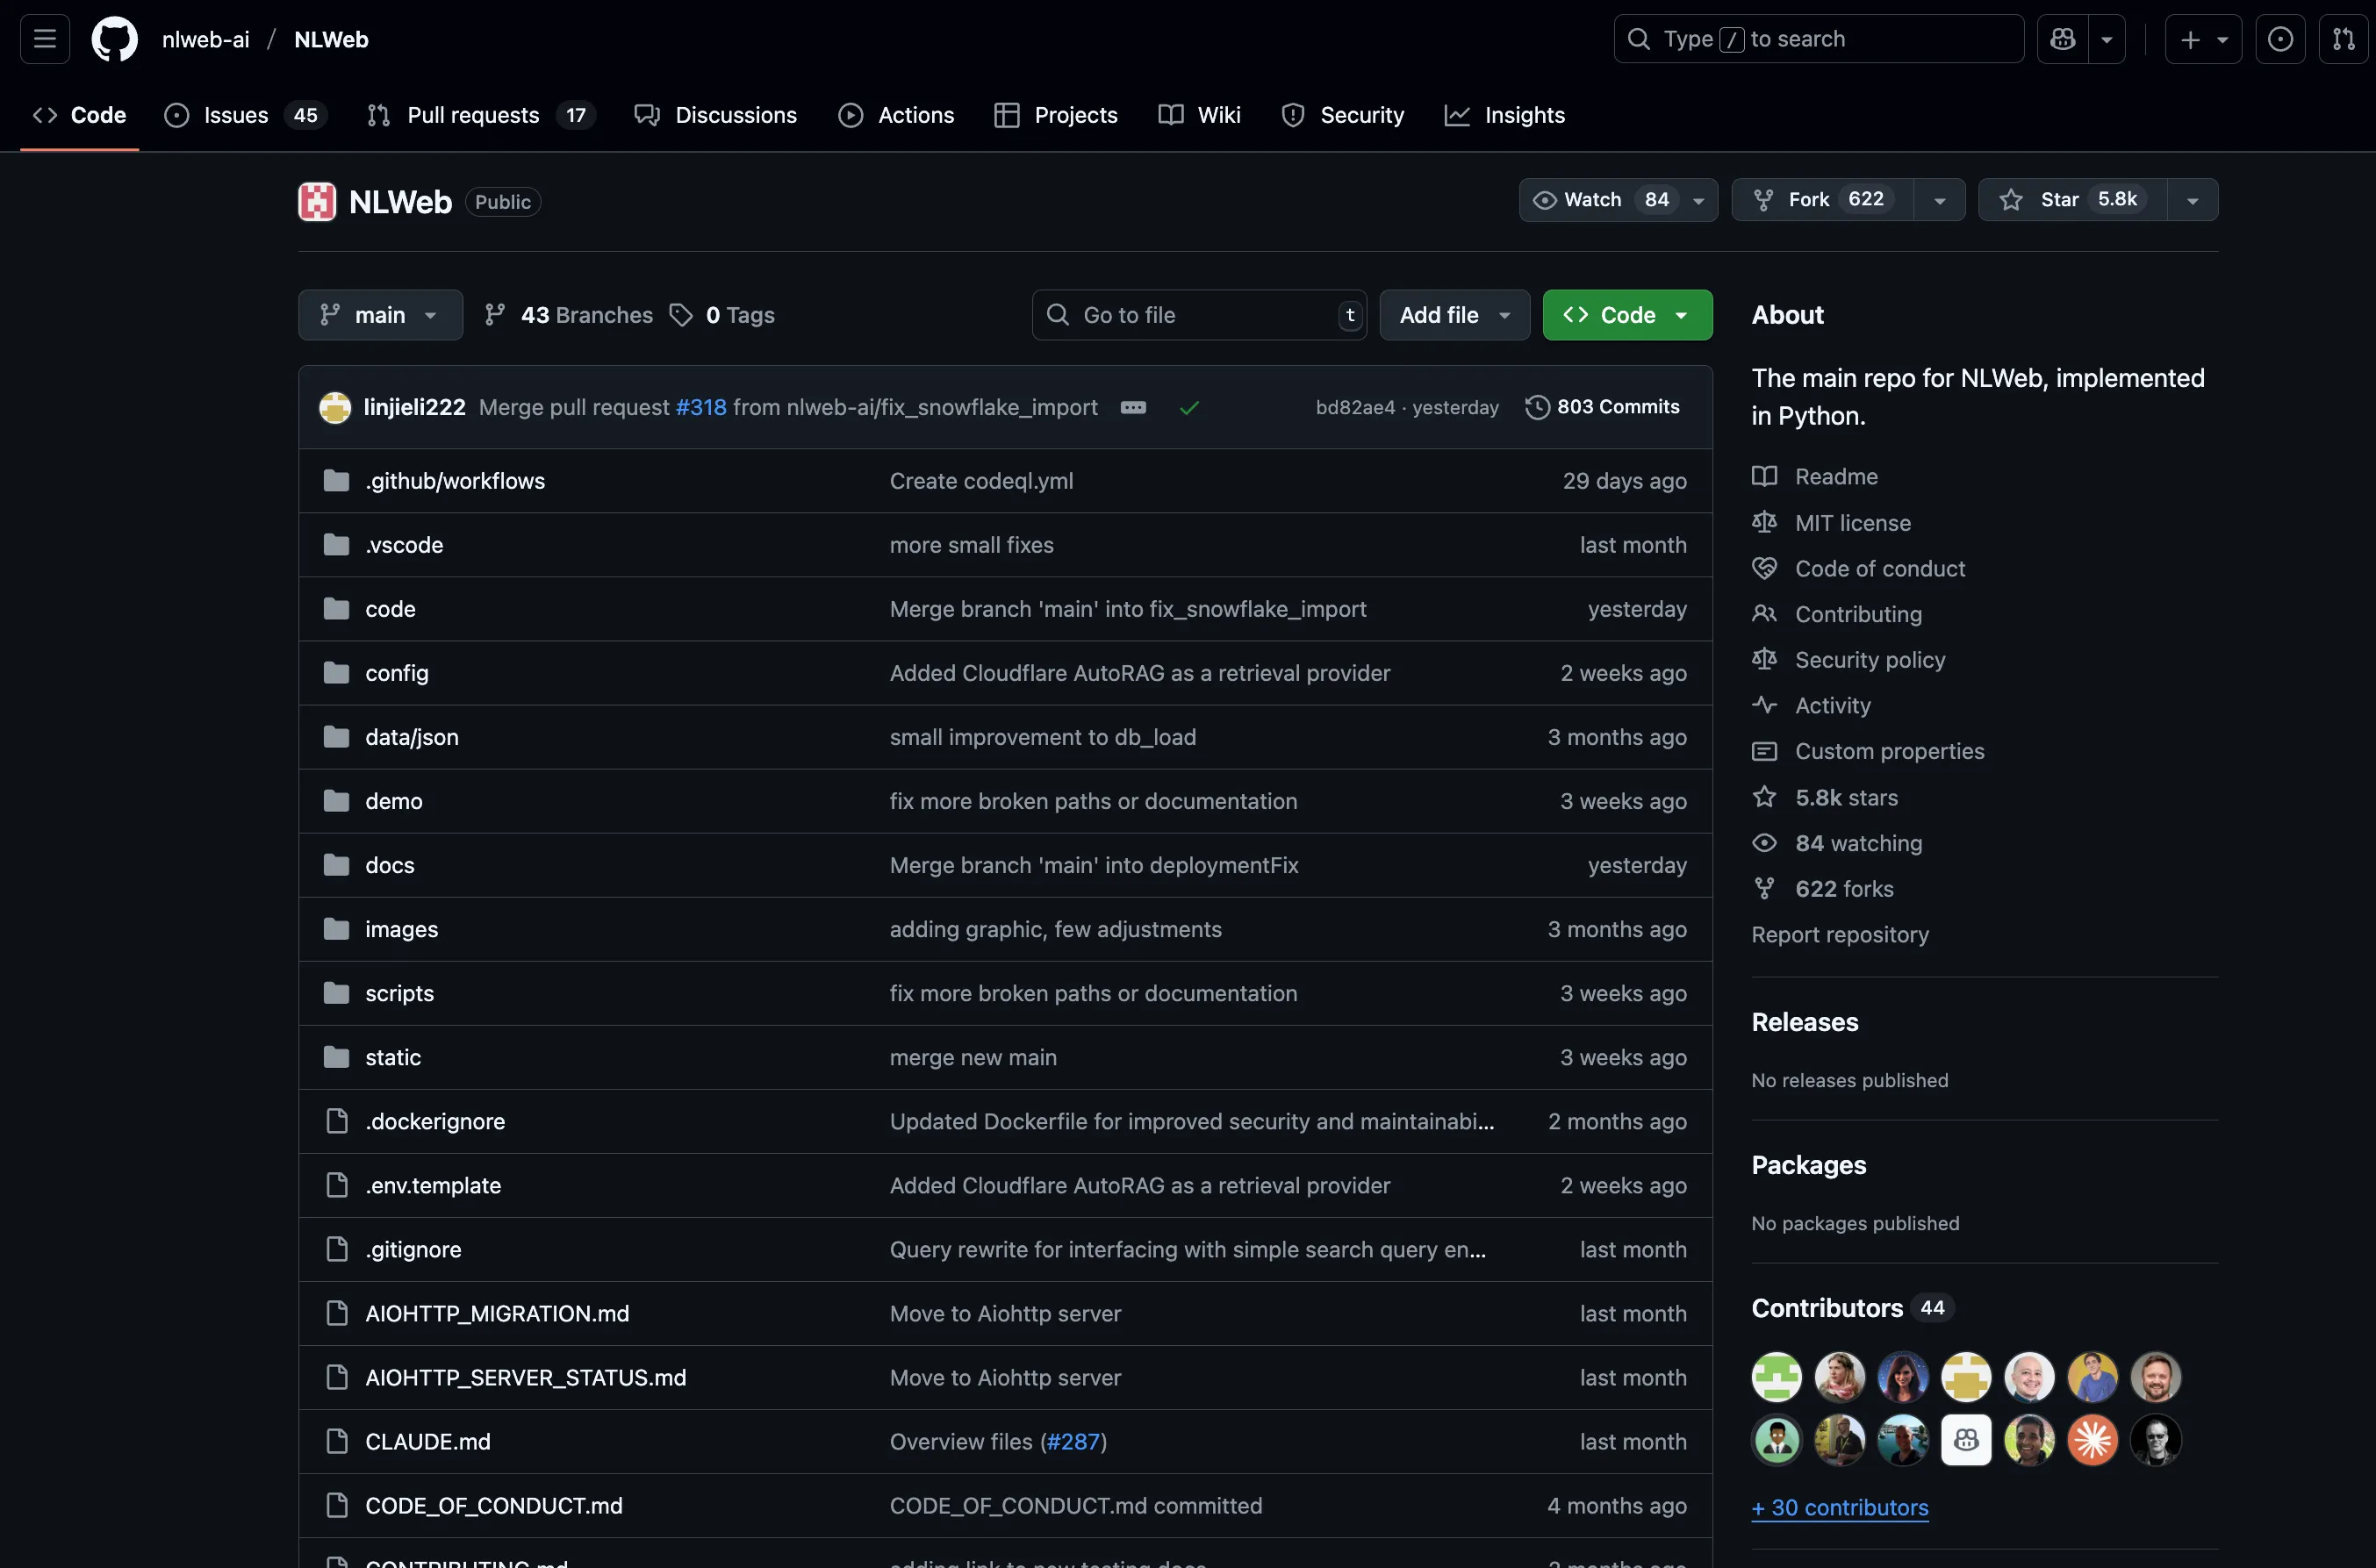The image size is (2376, 1568).
Task: Open the 0 Tags list
Action: 722,315
